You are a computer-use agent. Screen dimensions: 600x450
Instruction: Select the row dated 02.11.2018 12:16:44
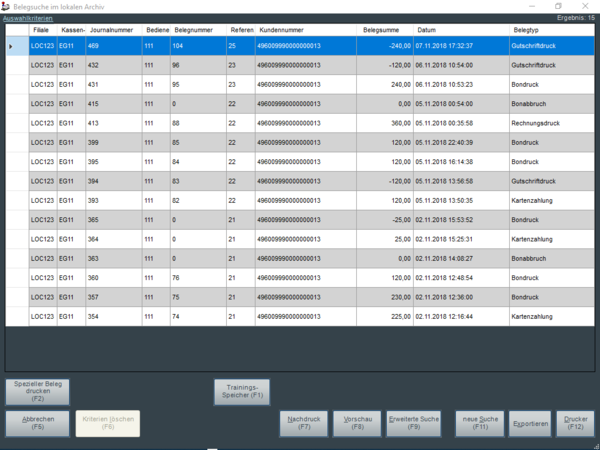coord(300,316)
